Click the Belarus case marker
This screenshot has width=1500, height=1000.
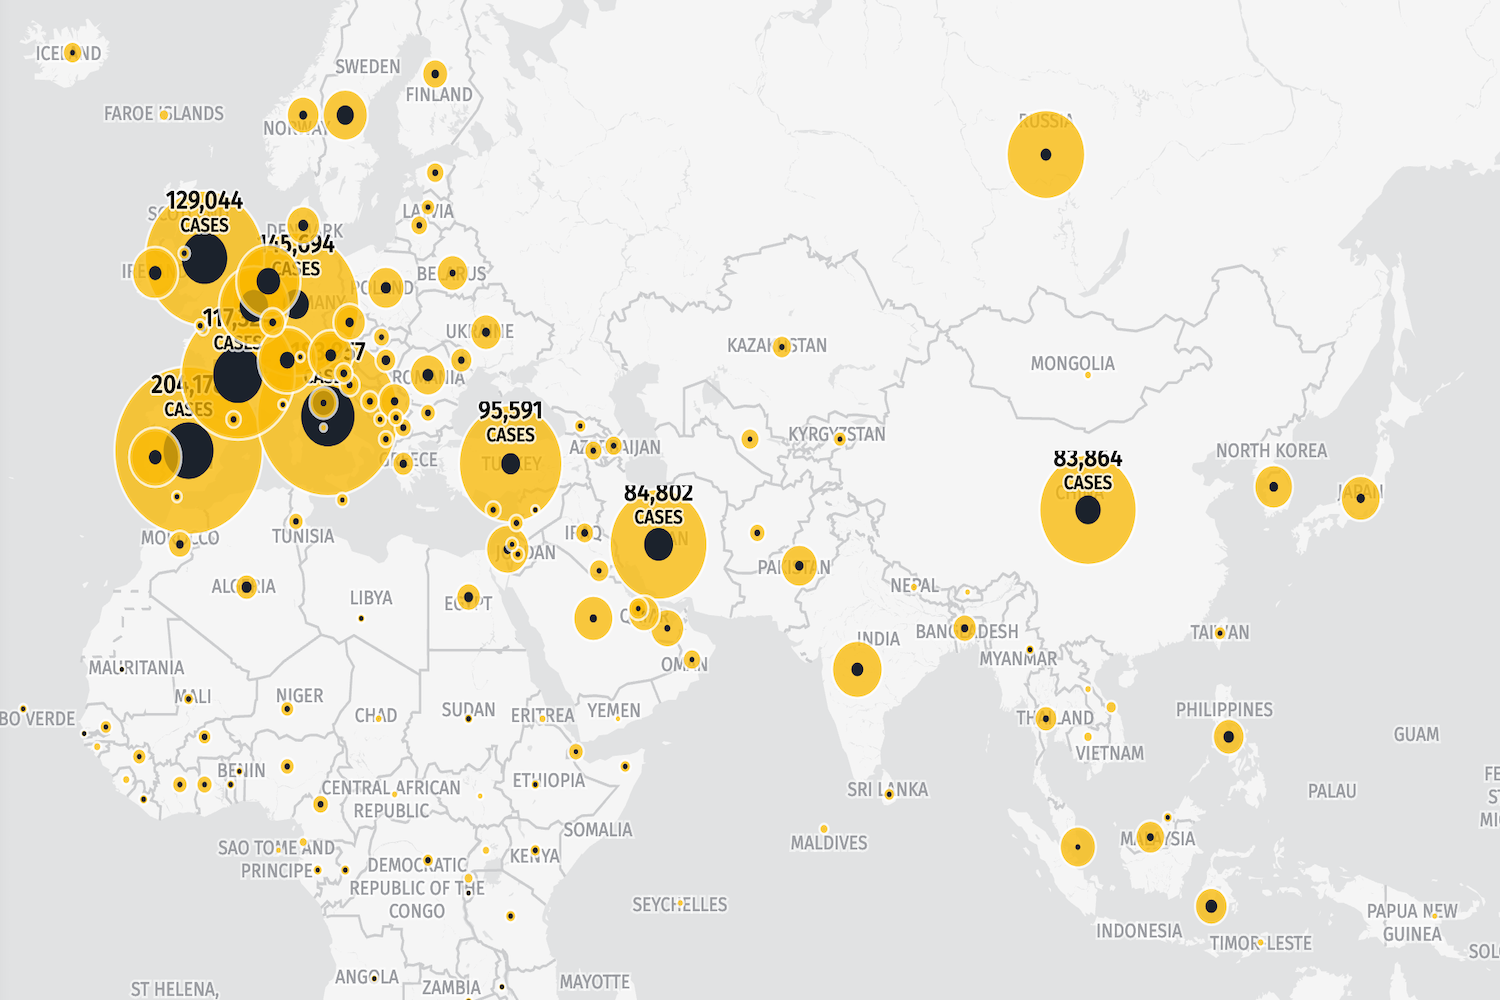[x=452, y=273]
